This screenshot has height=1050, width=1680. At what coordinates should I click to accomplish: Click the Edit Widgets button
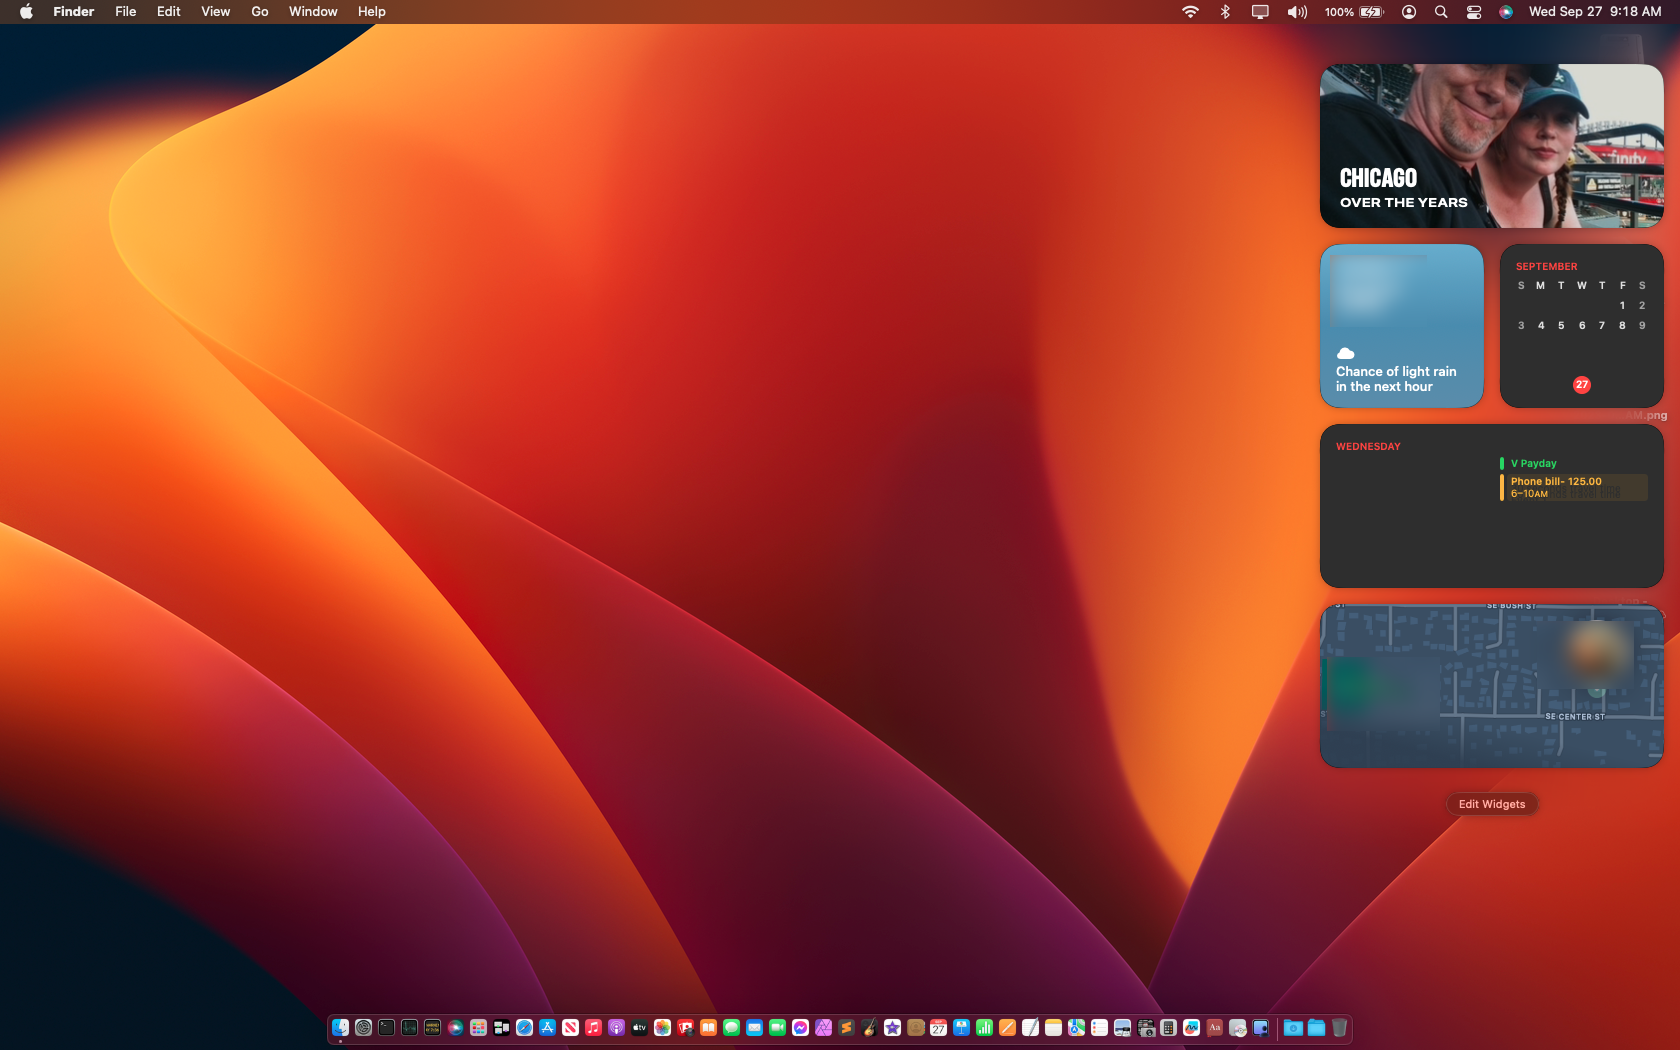(1491, 804)
